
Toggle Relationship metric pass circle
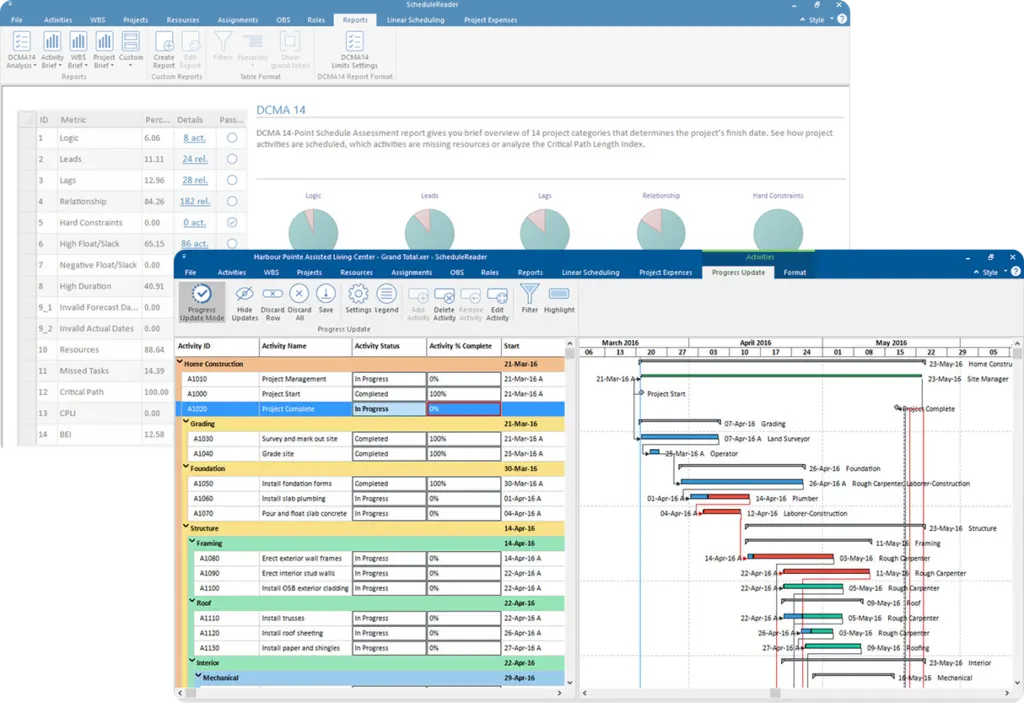tap(232, 201)
